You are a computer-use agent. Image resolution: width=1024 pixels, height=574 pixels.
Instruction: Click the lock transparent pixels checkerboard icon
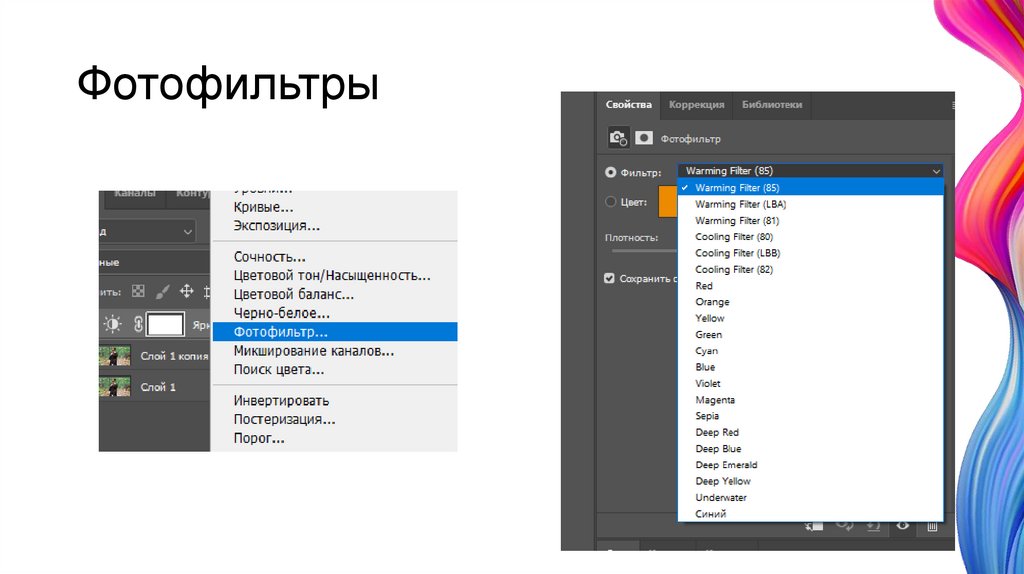tap(138, 291)
